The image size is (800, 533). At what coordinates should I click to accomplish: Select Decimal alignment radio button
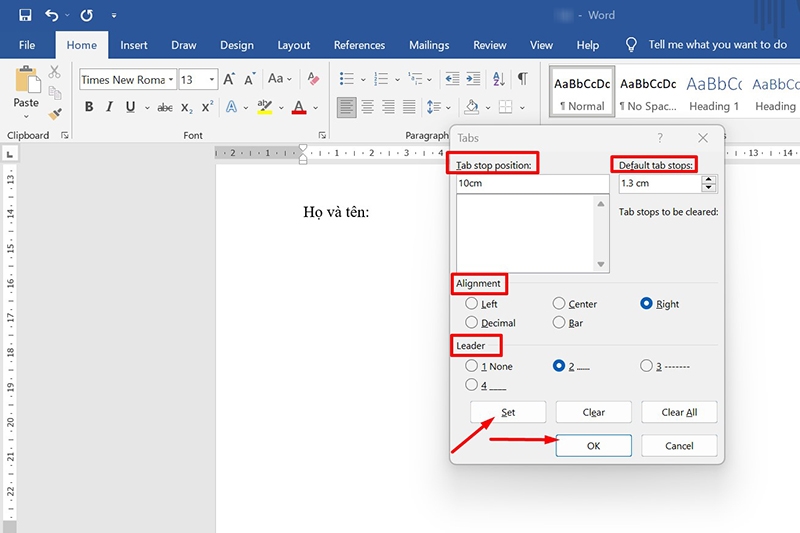[x=471, y=322]
